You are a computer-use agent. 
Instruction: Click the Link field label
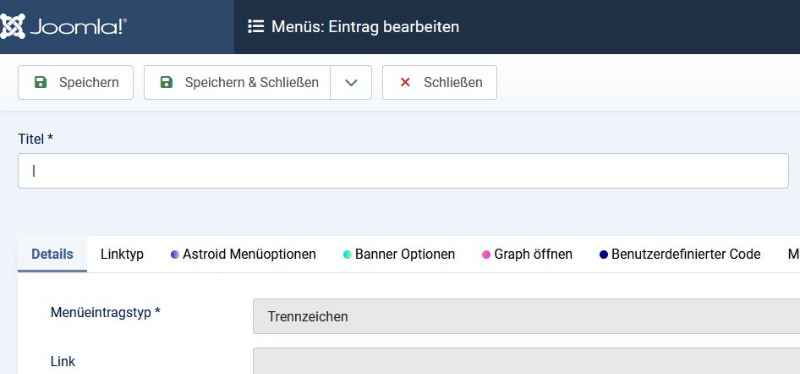[x=63, y=362]
